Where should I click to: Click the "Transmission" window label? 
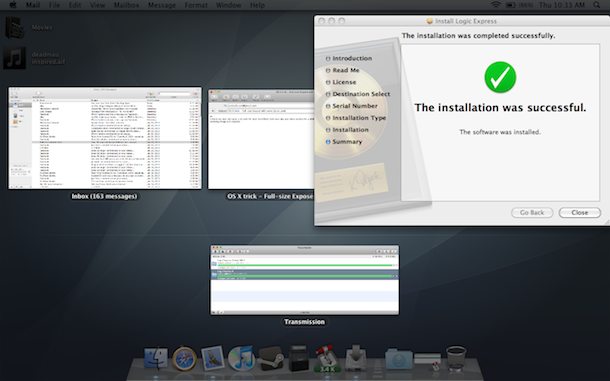[304, 322]
